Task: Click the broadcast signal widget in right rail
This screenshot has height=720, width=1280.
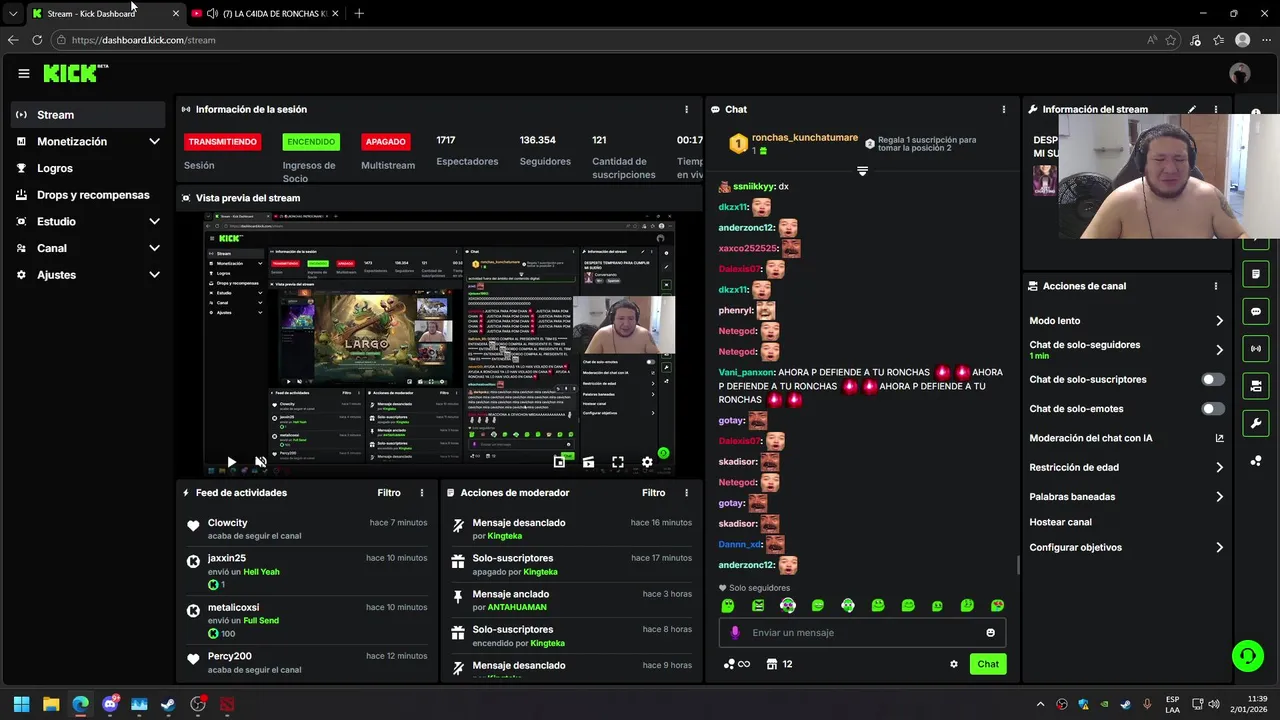Action: click(x=1256, y=348)
